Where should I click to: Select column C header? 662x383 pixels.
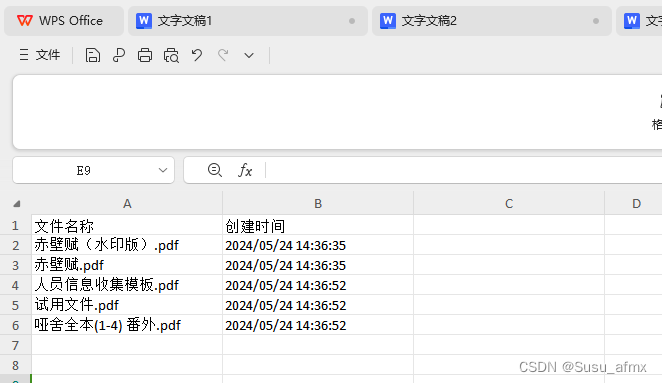click(x=509, y=204)
